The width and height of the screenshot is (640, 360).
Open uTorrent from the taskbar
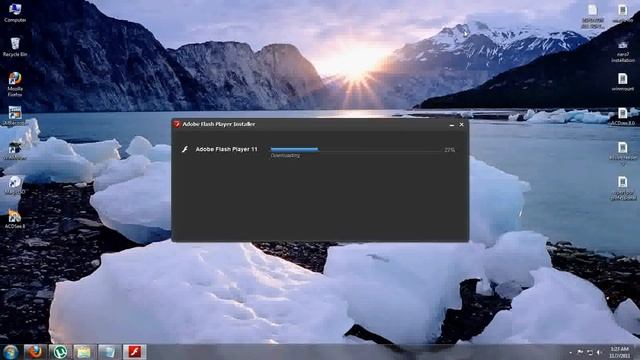click(60, 352)
